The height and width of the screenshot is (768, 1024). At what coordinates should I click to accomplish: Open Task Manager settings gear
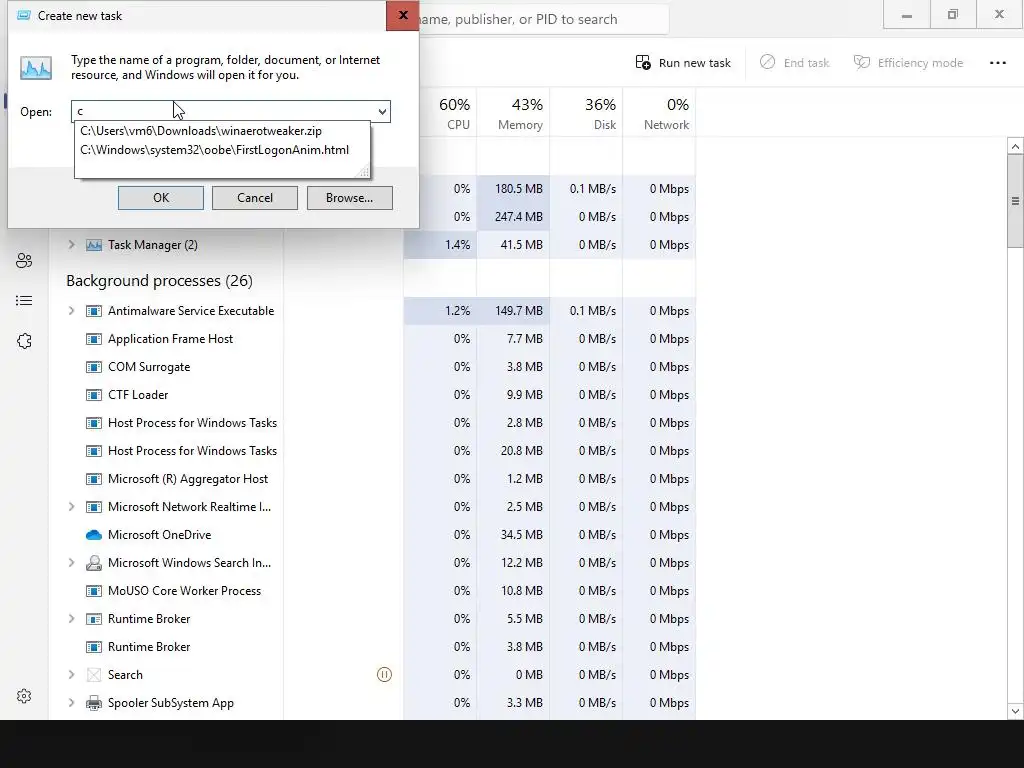(24, 696)
